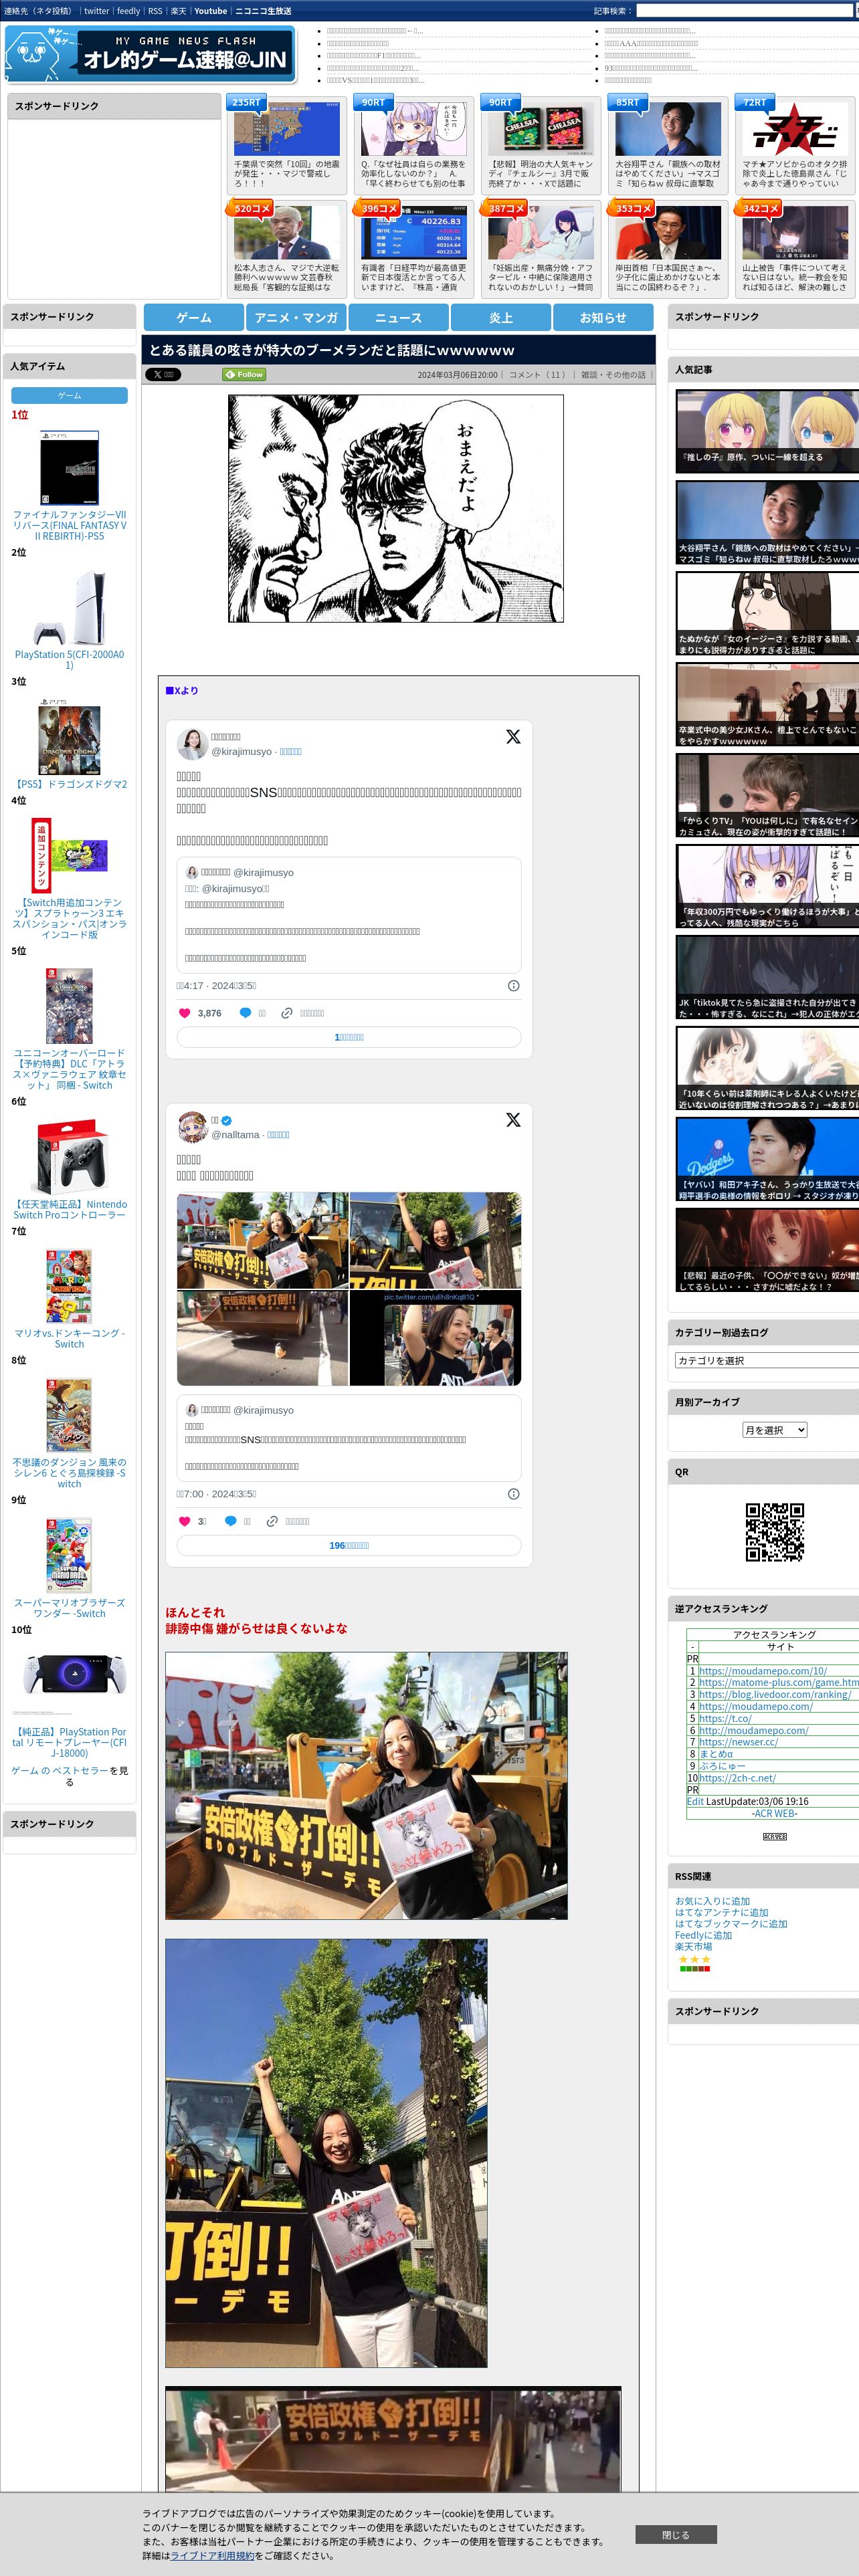Click the ■Xより source link
The height and width of the screenshot is (2576, 859).
182,690
